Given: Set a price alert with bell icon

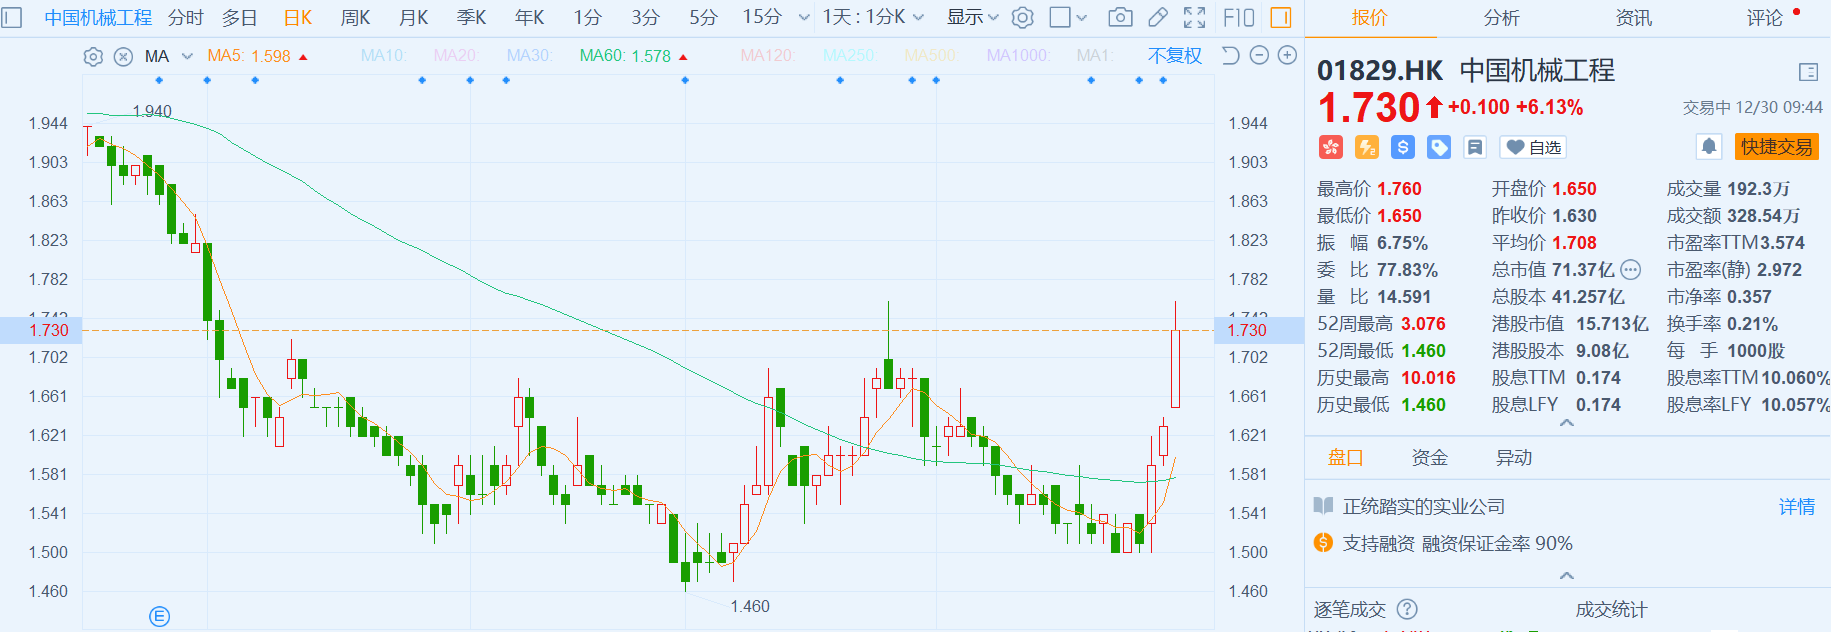Looking at the screenshot, I should pos(1709,147).
